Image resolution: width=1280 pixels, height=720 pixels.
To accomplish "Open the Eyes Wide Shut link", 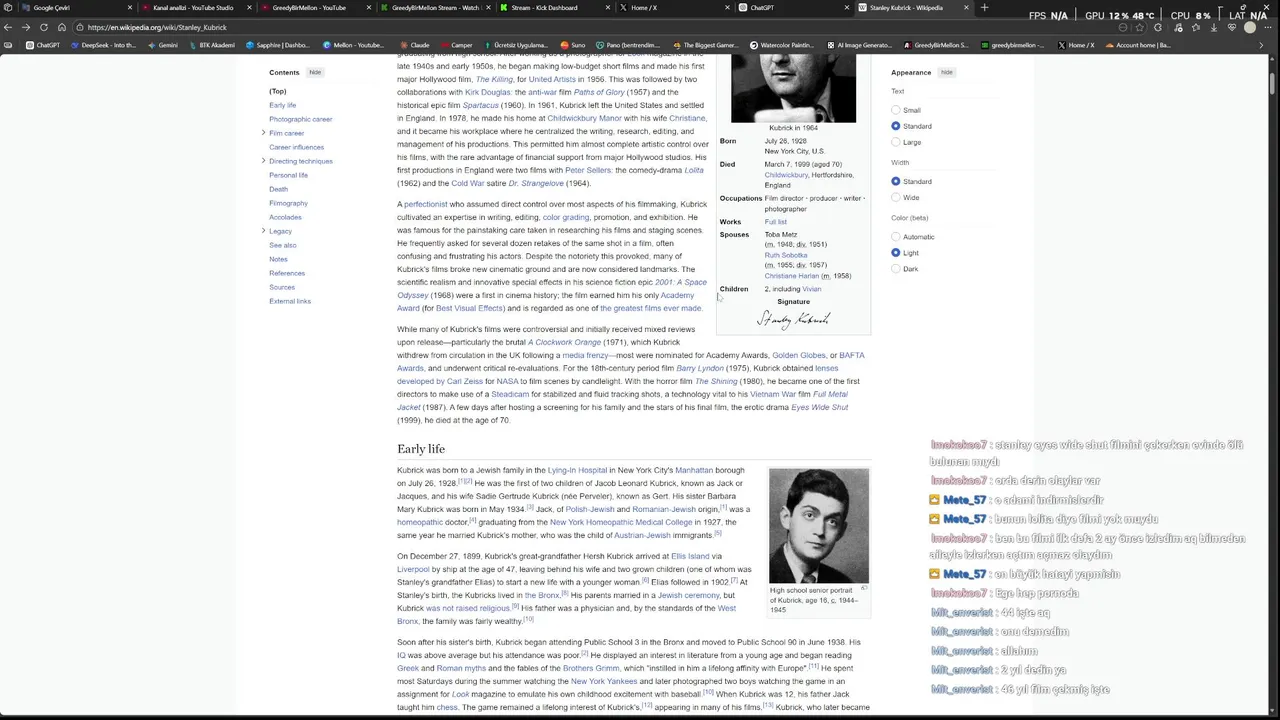I will click(819, 407).
